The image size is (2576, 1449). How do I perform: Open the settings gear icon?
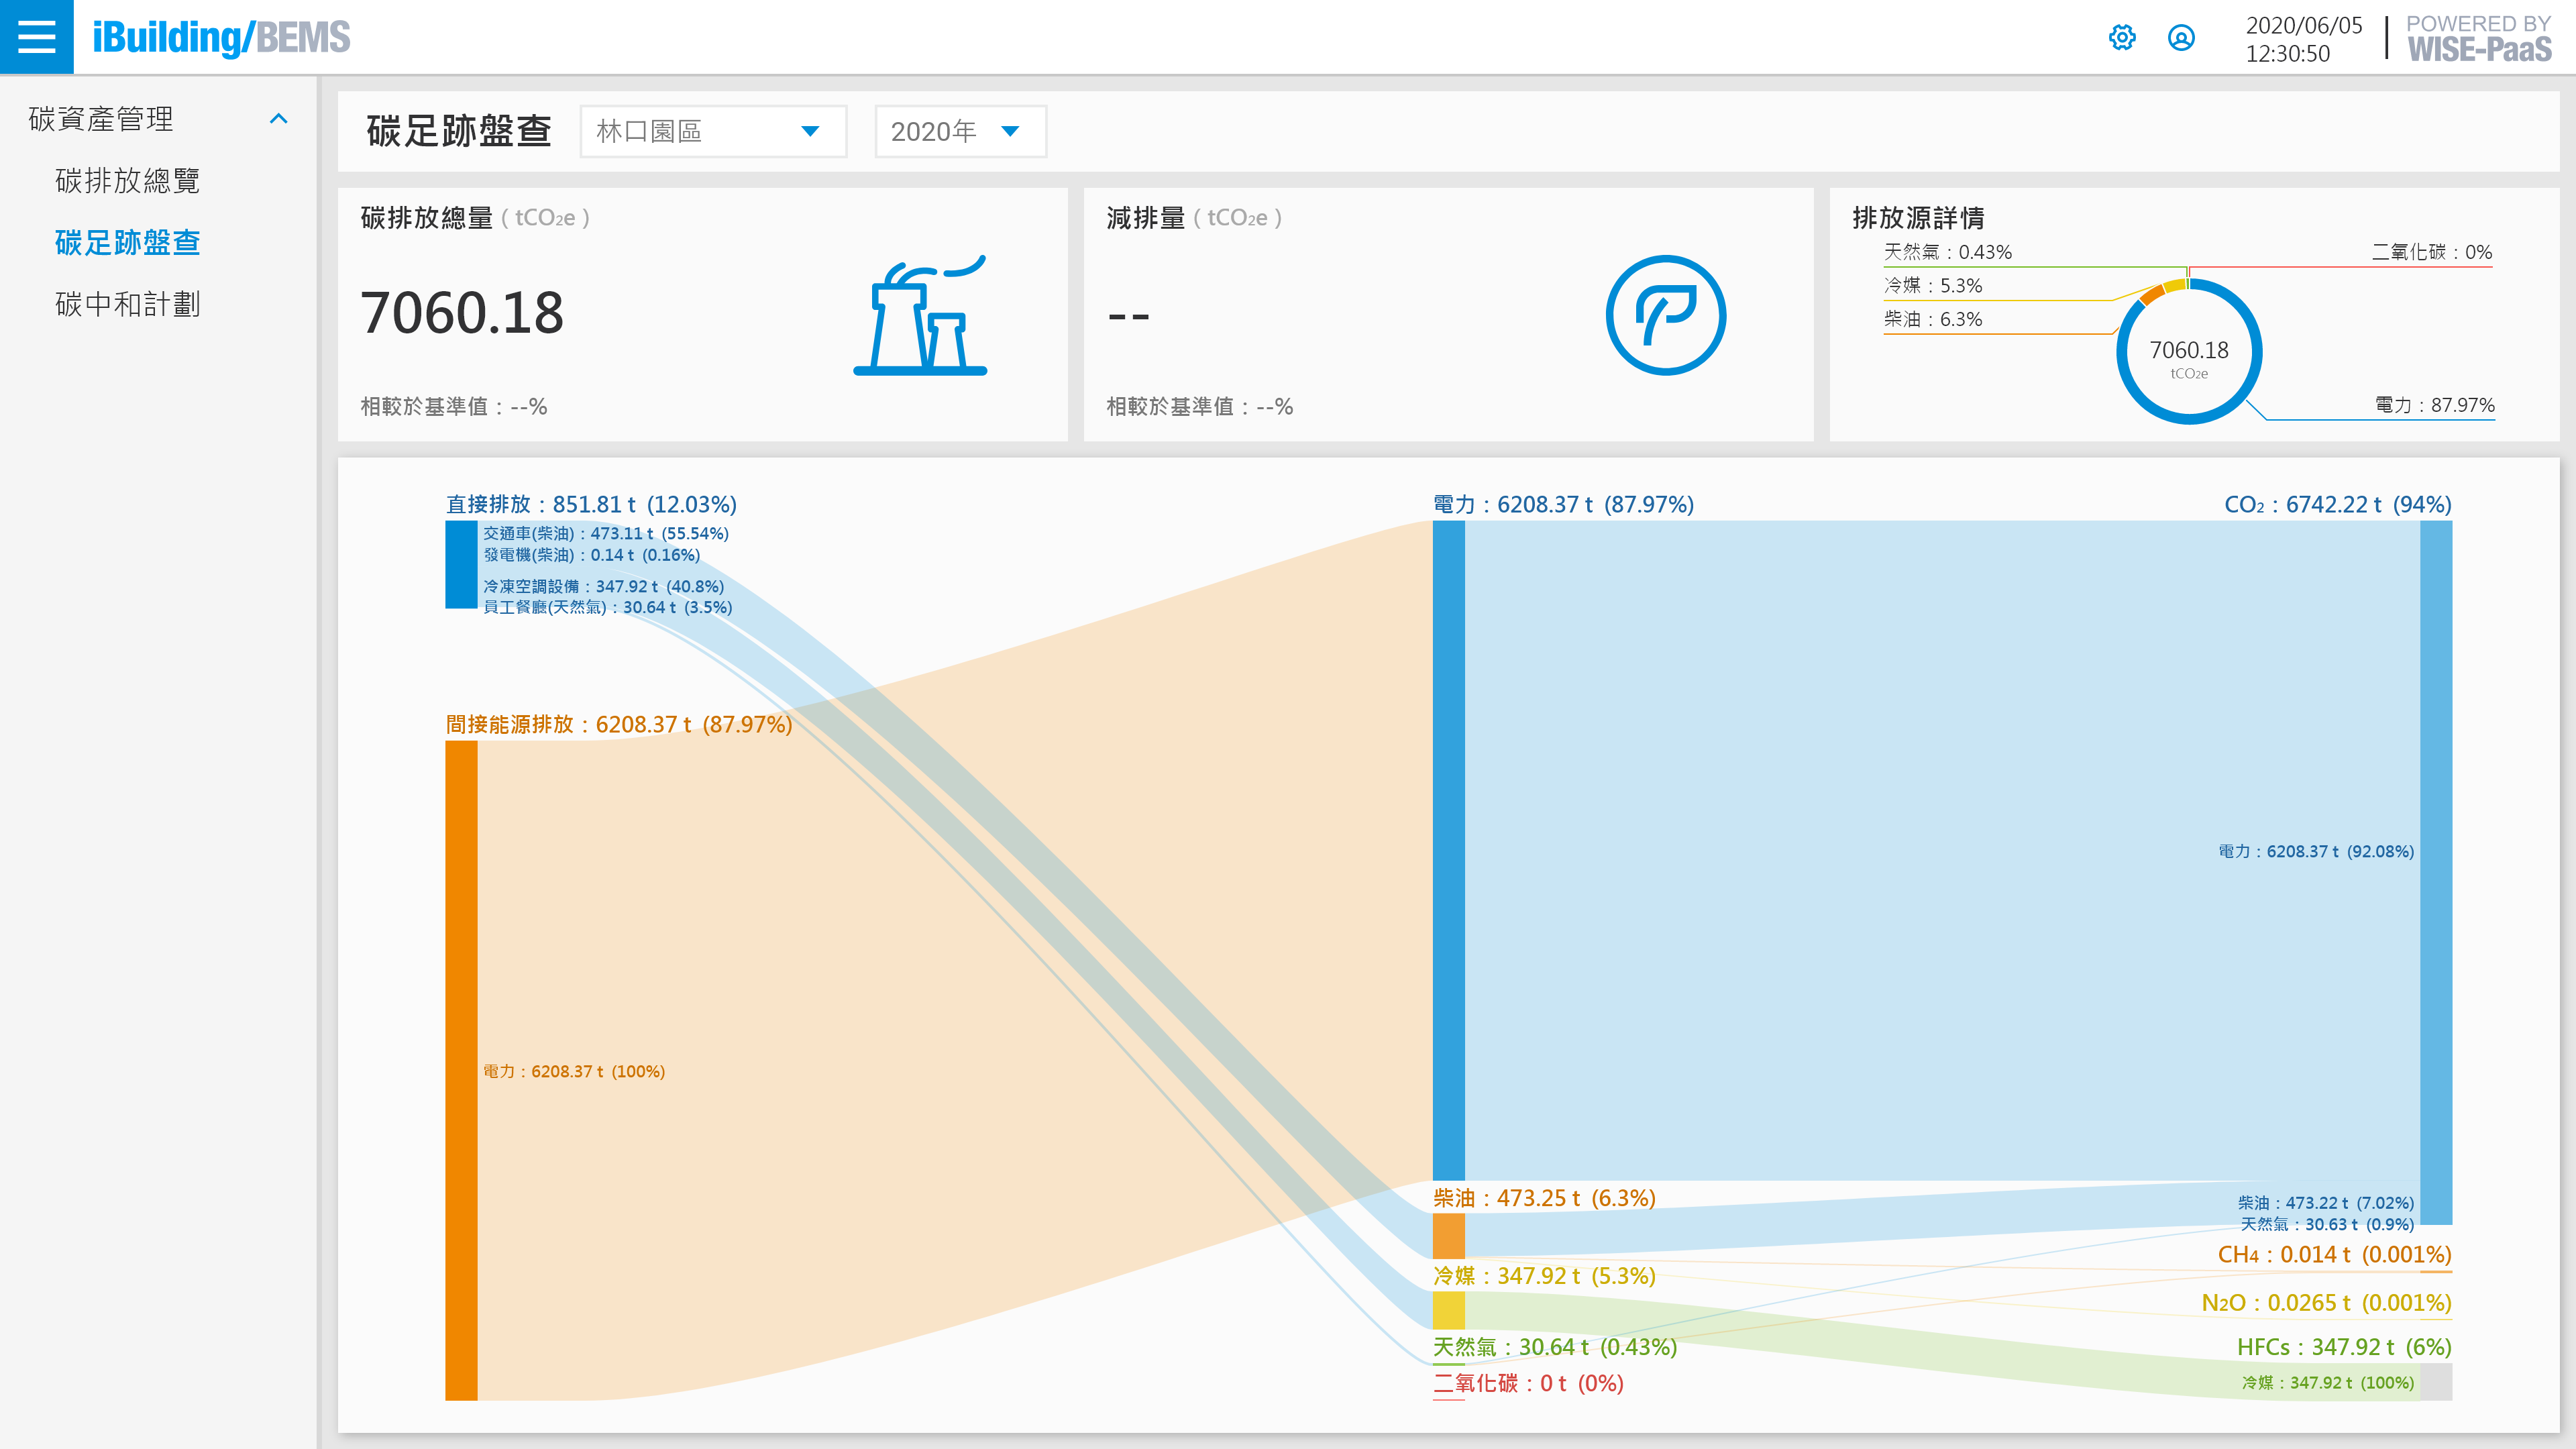coord(2121,38)
